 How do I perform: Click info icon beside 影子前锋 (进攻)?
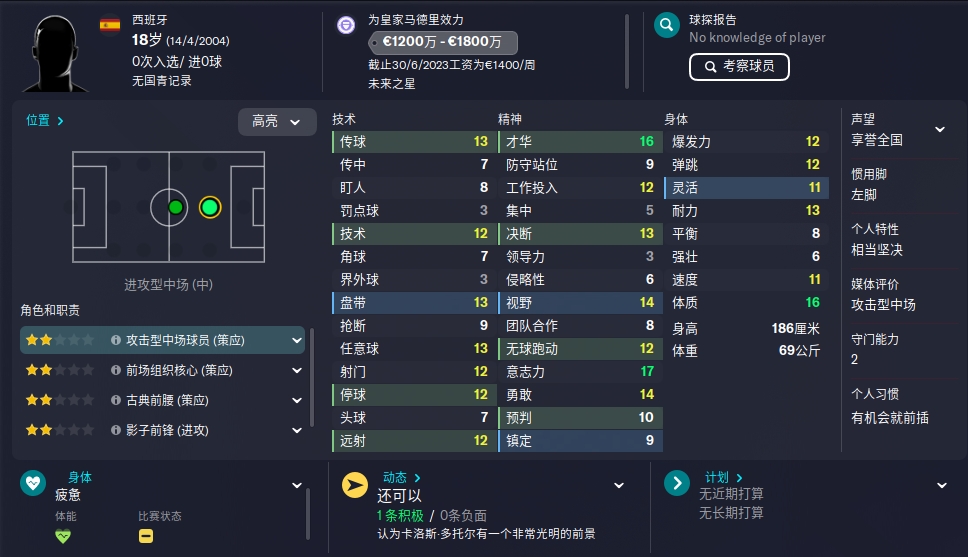115,430
